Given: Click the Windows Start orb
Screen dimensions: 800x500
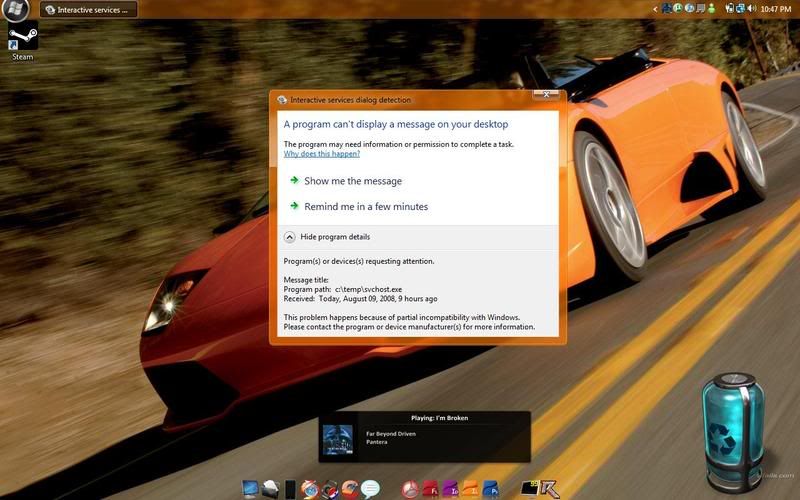Looking at the screenshot, I should pyautogui.click(x=14, y=10).
